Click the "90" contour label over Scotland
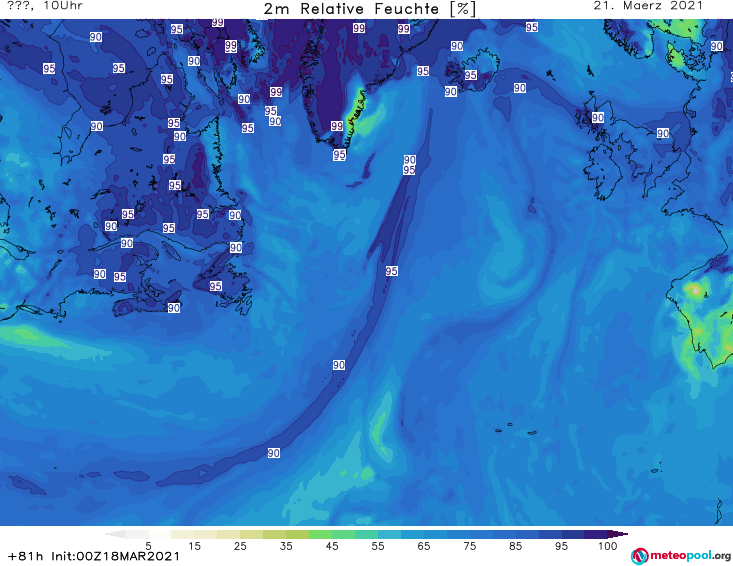The image size is (733, 566). click(x=598, y=117)
